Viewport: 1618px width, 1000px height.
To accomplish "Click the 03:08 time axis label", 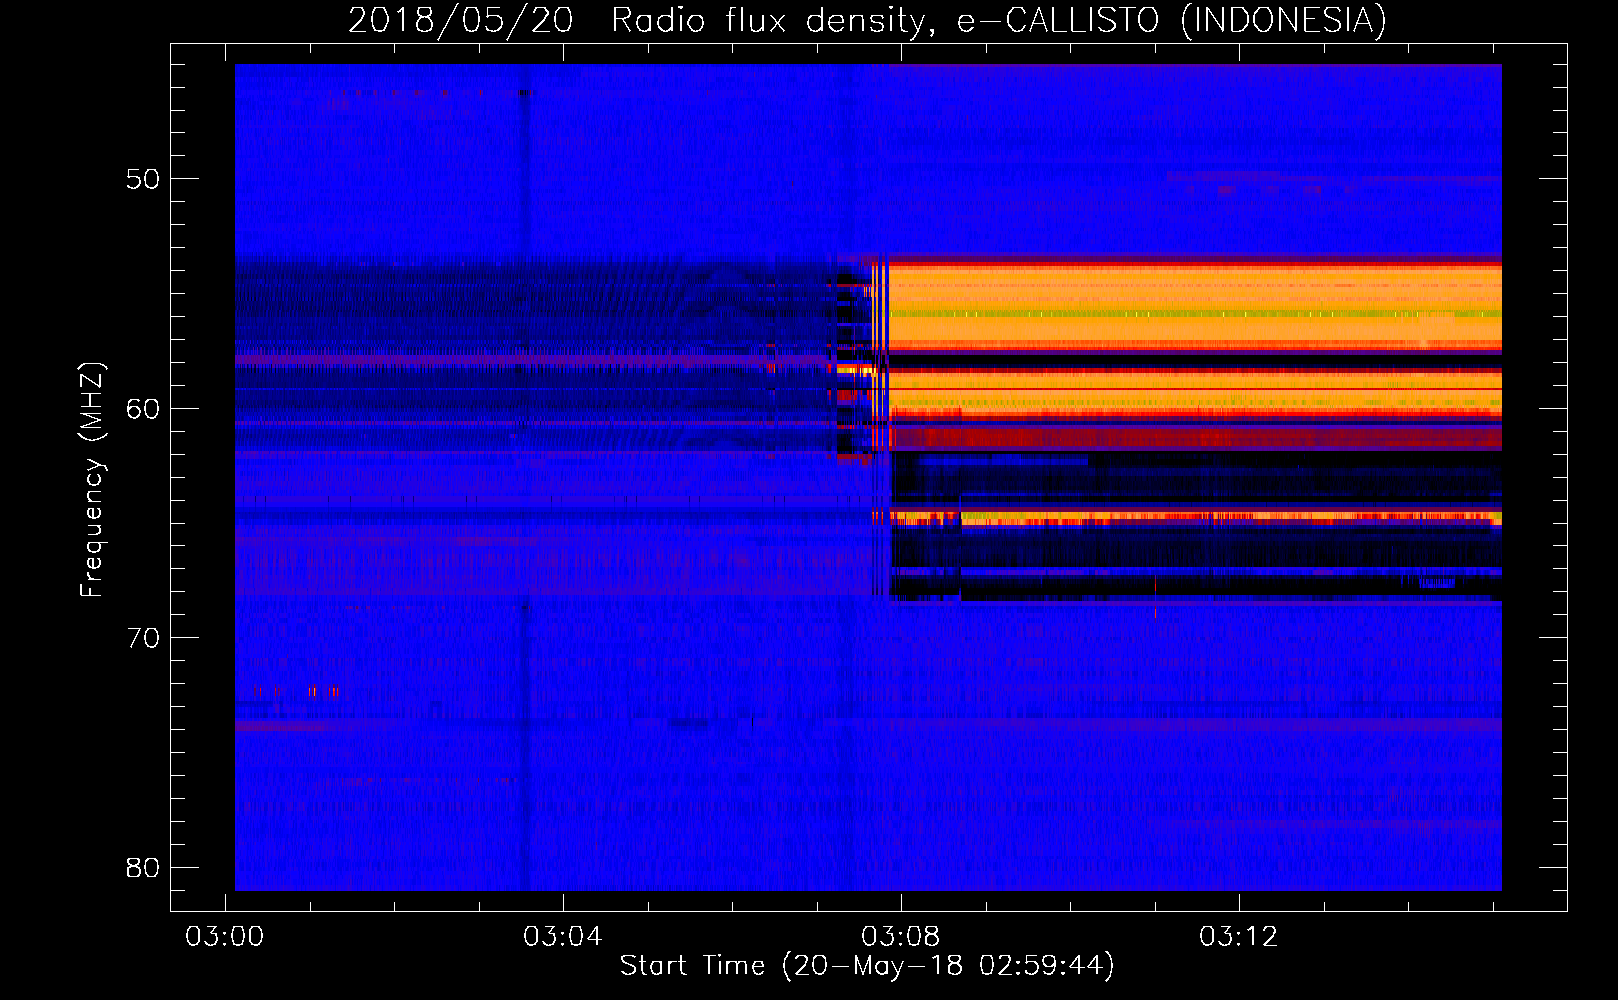I will (901, 937).
